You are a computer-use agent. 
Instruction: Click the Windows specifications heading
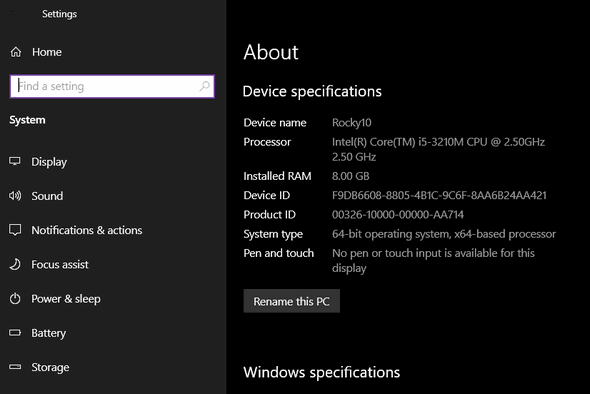(321, 373)
